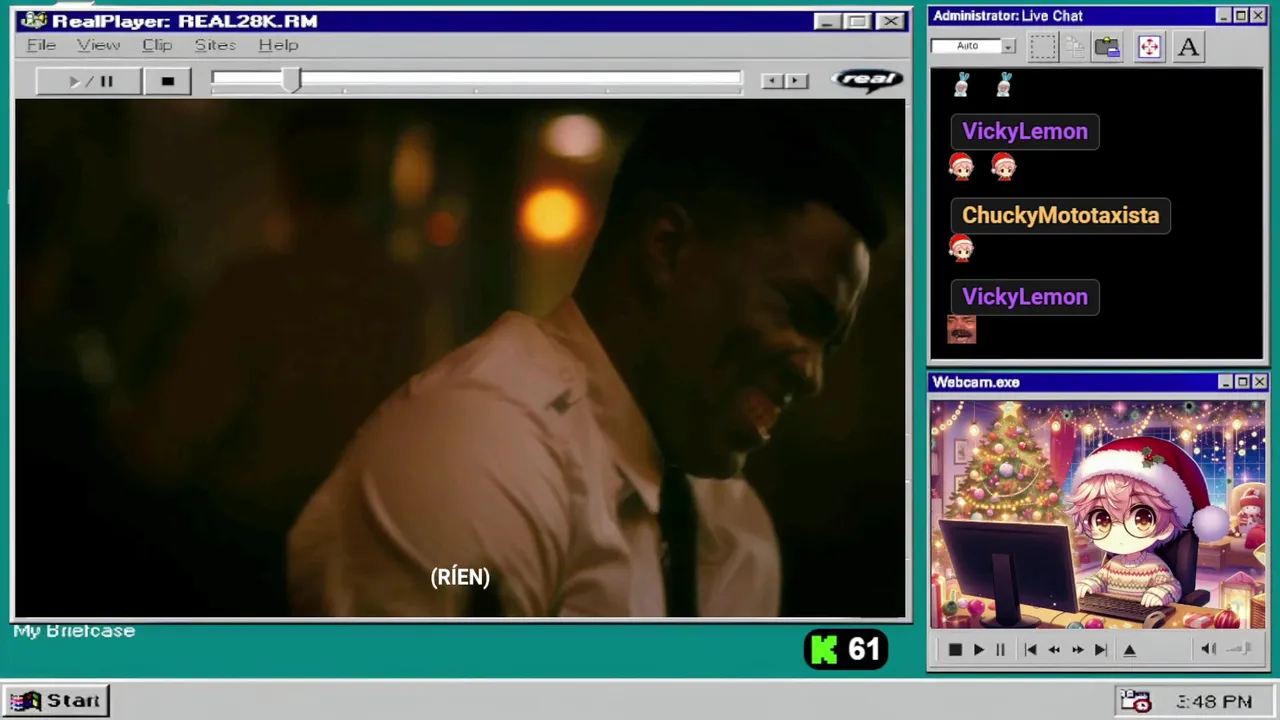Click the webcam anime avatar image

pos(1097,515)
